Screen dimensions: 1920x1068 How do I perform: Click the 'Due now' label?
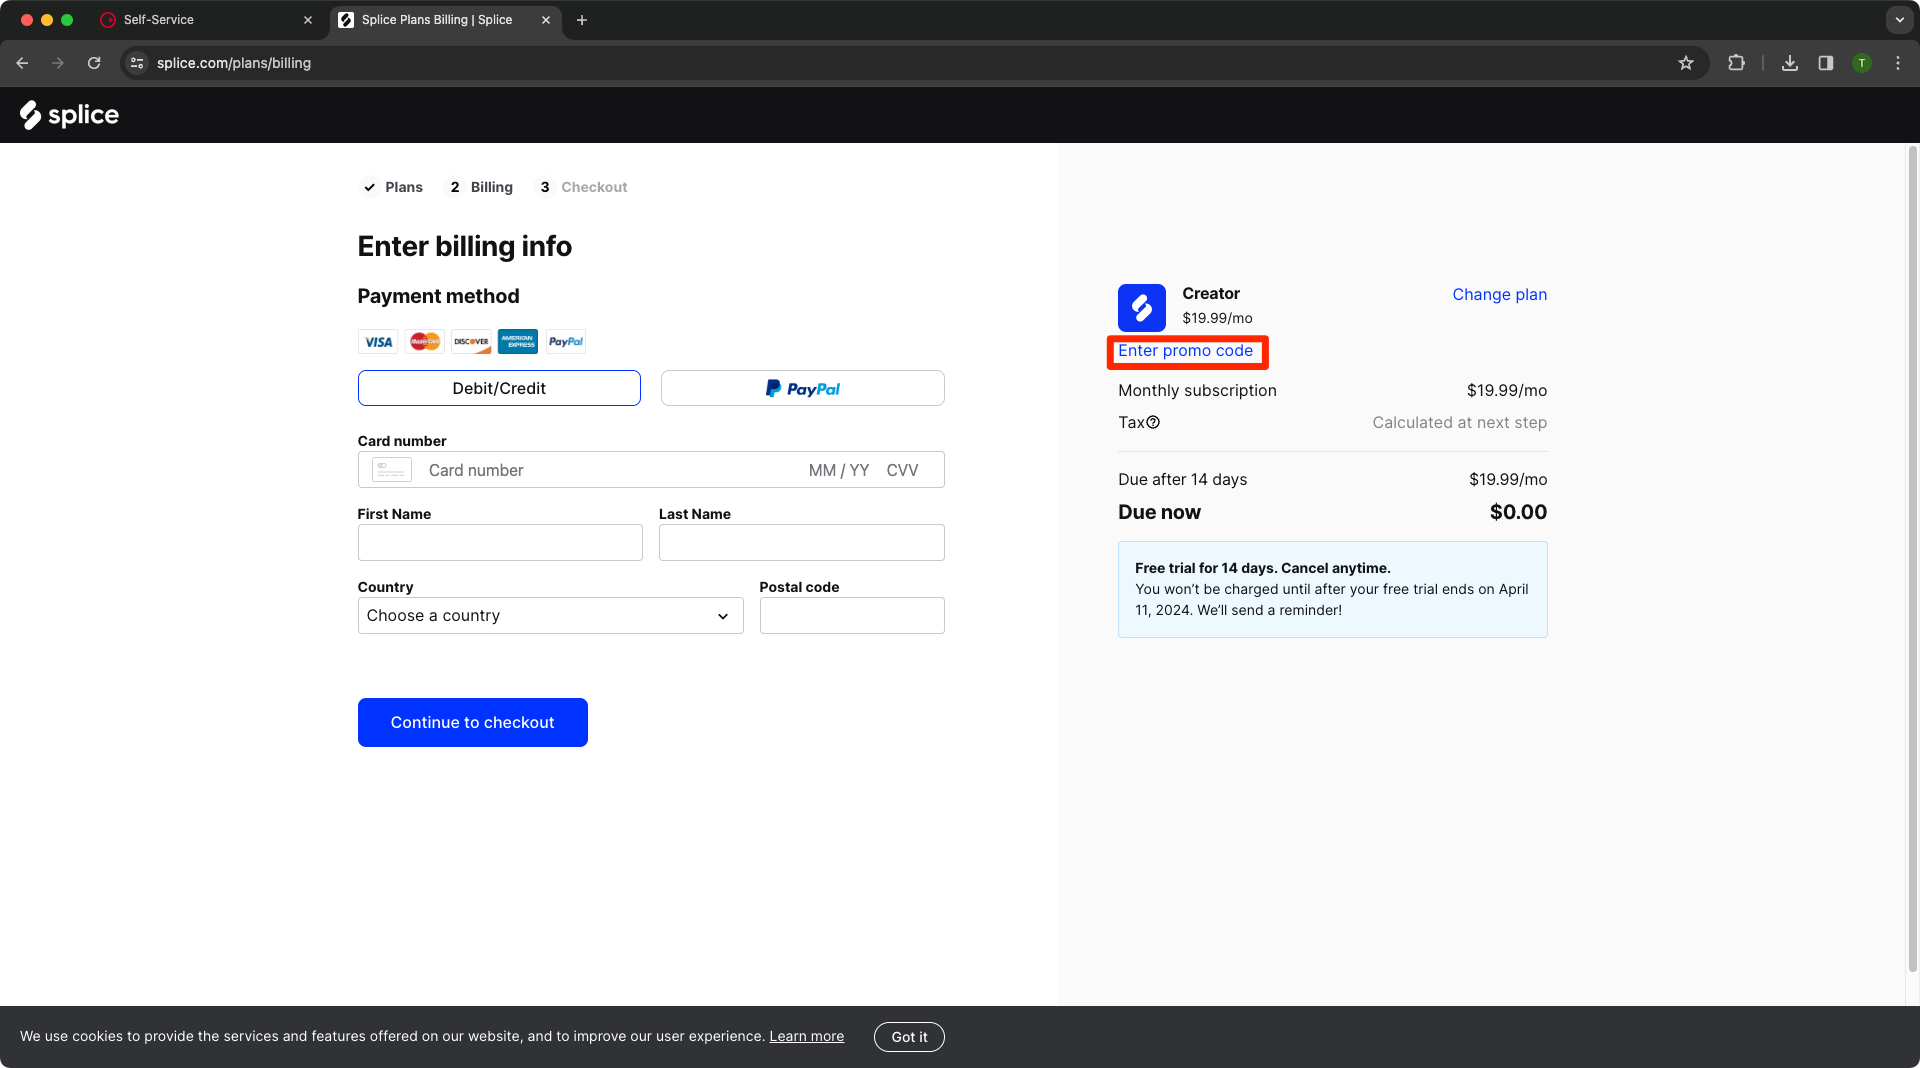pyautogui.click(x=1159, y=512)
